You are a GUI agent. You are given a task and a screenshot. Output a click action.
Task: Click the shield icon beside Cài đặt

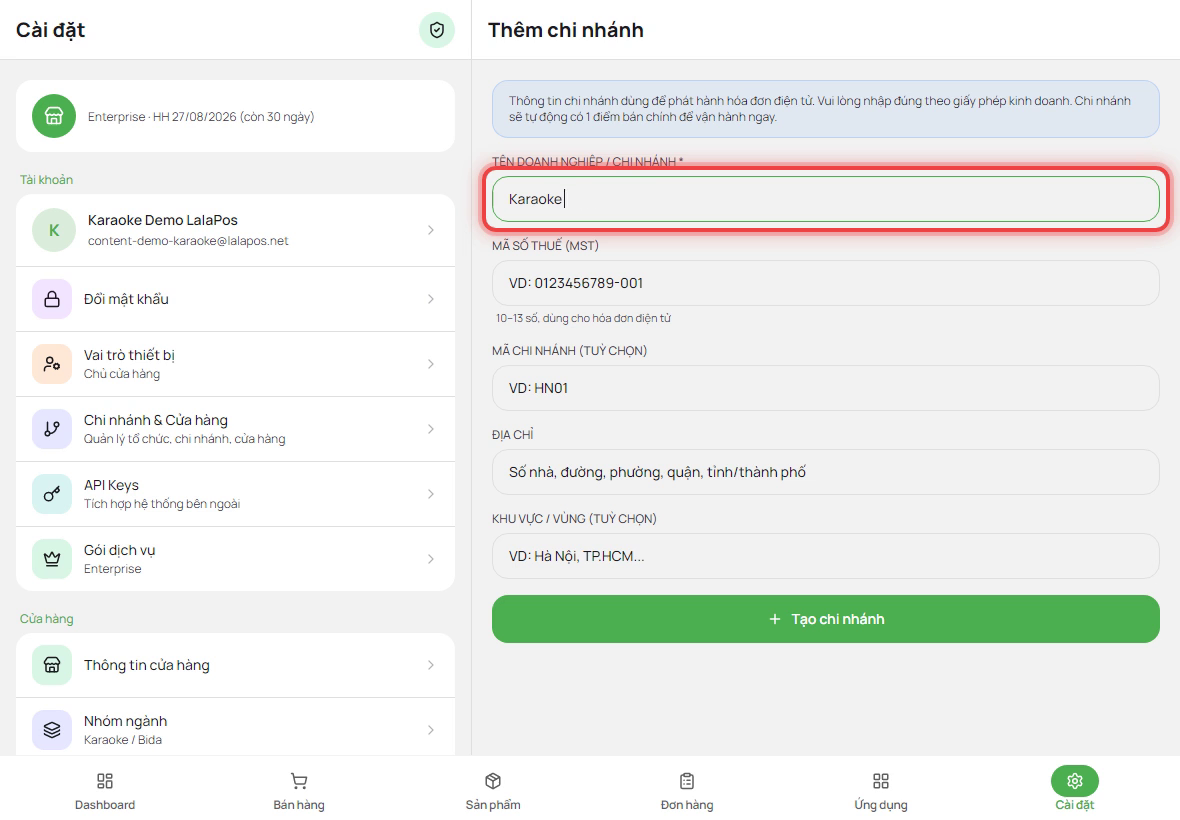pyautogui.click(x=436, y=30)
